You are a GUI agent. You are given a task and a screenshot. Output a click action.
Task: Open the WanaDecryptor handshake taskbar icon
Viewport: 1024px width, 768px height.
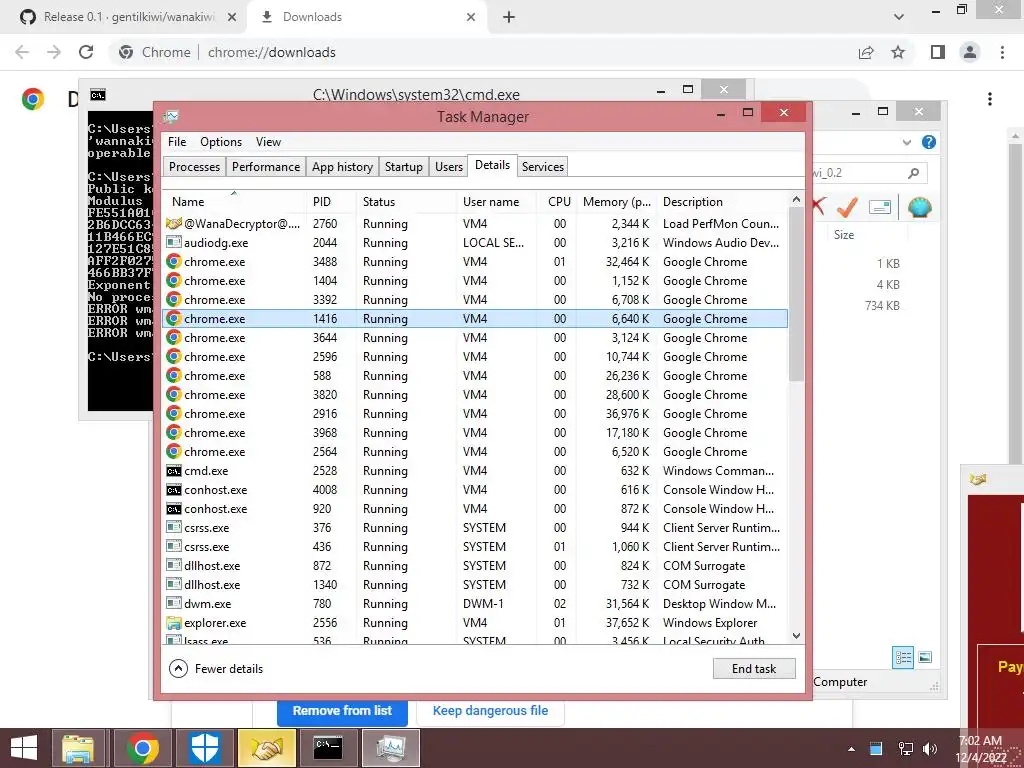coord(267,748)
